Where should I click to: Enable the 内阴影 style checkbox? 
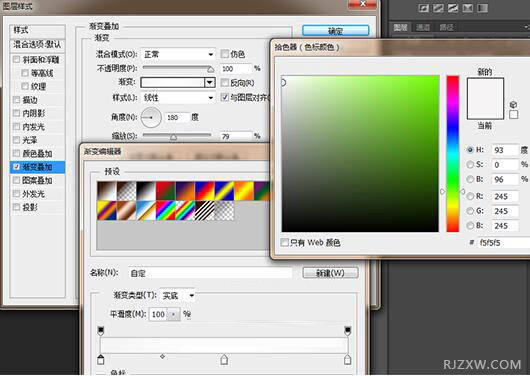pyautogui.click(x=16, y=113)
